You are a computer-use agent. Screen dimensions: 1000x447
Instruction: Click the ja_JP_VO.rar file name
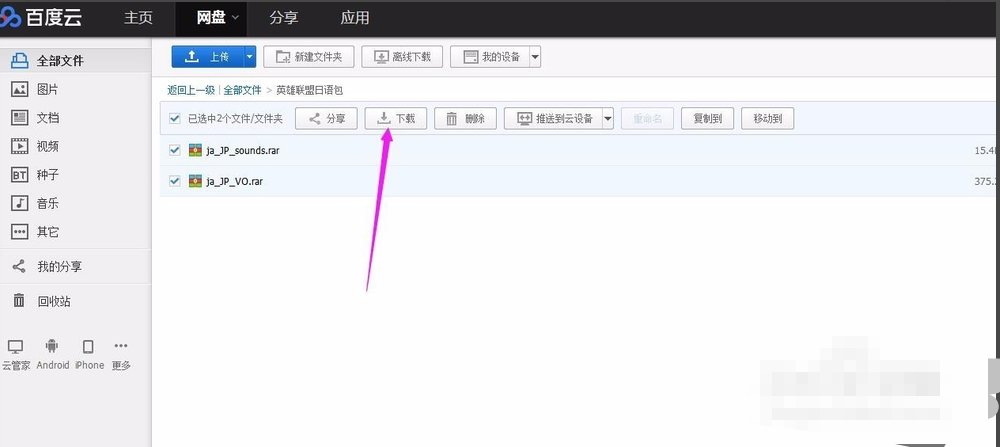tap(235, 182)
